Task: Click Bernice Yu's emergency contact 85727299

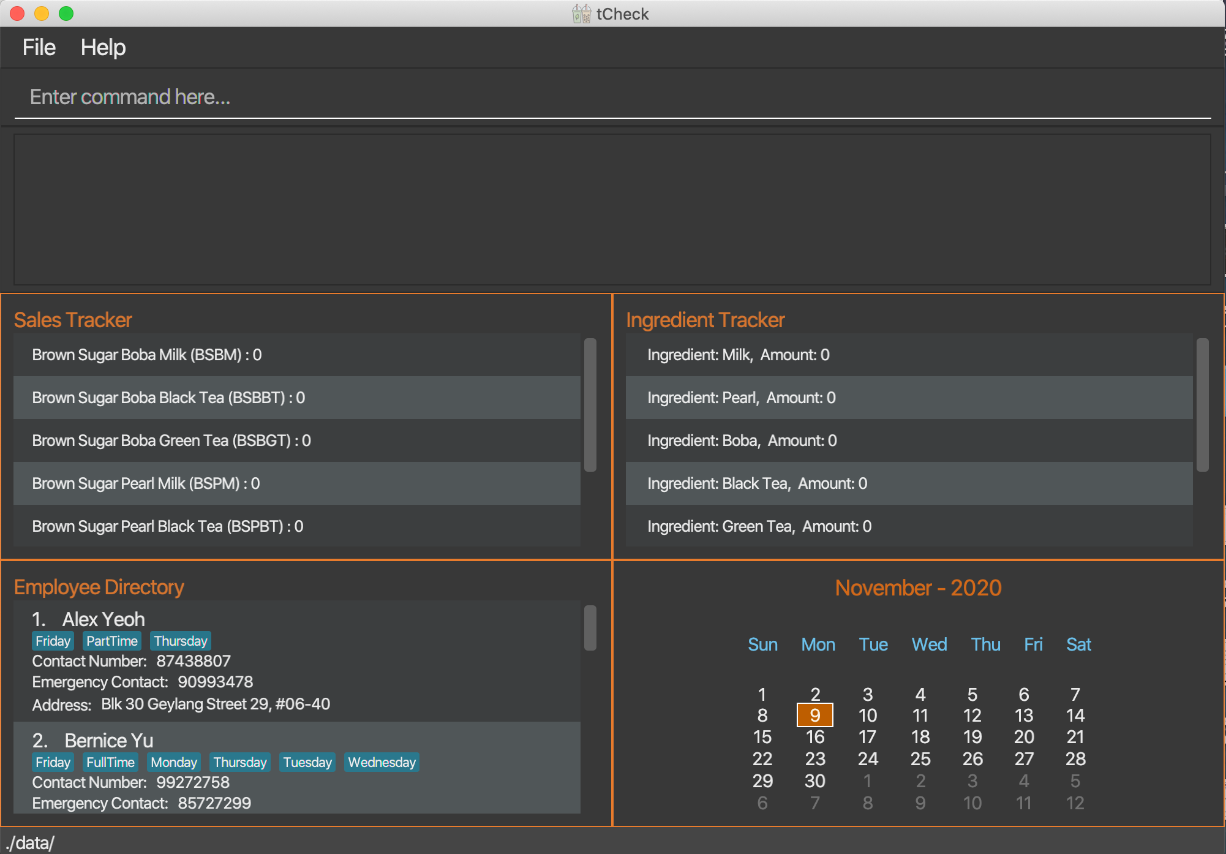Action: (x=214, y=803)
